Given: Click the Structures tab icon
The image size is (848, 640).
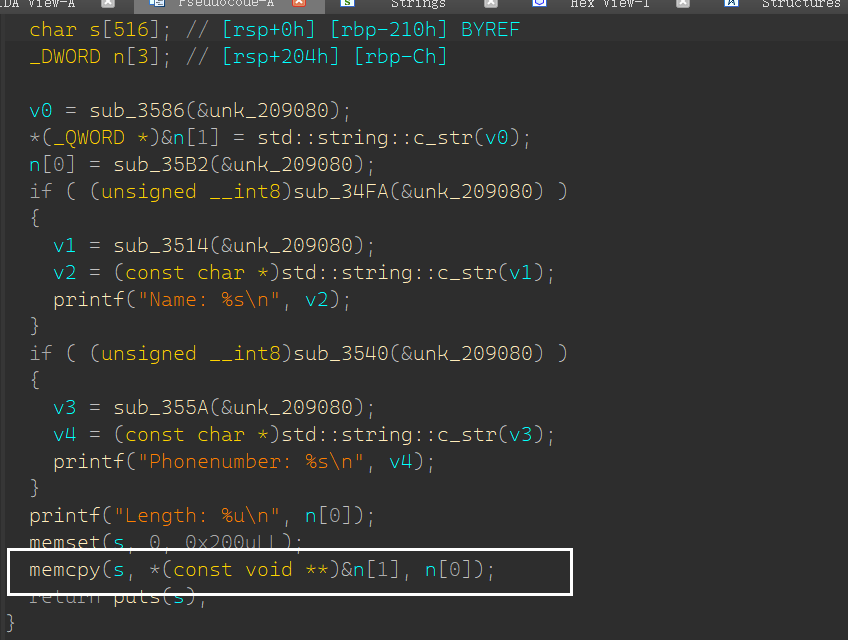Looking at the screenshot, I should [x=731, y=4].
